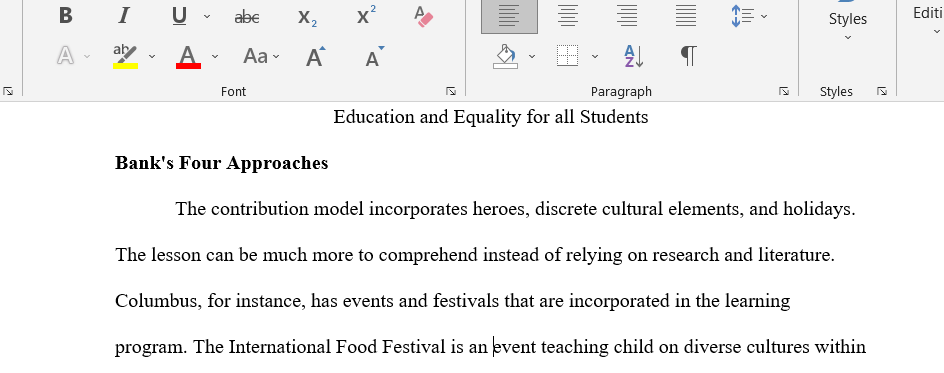944x373 pixels.
Task: Click the heading 'Bank's Four Approaches'
Action: coord(222,163)
